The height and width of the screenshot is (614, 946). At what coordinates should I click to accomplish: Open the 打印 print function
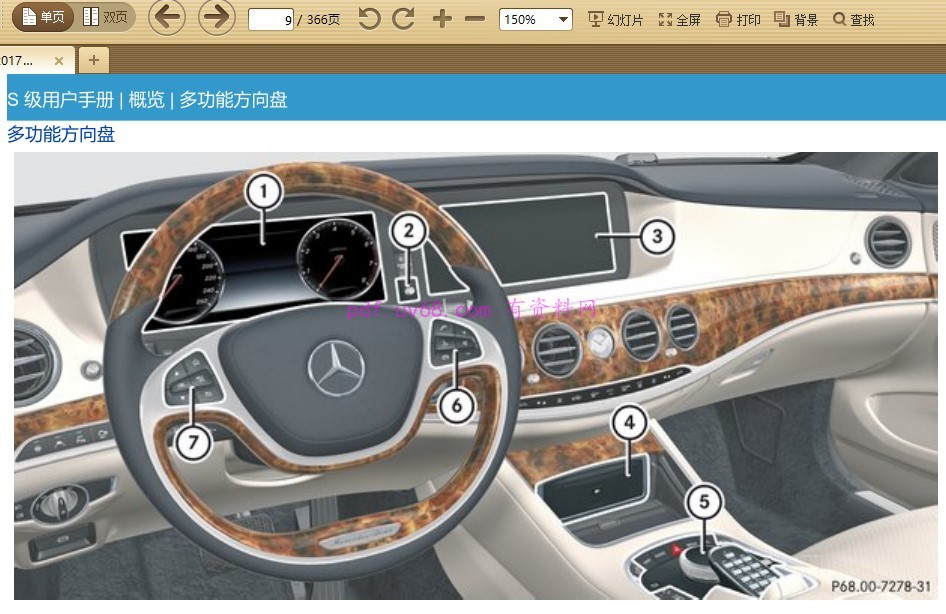point(738,18)
